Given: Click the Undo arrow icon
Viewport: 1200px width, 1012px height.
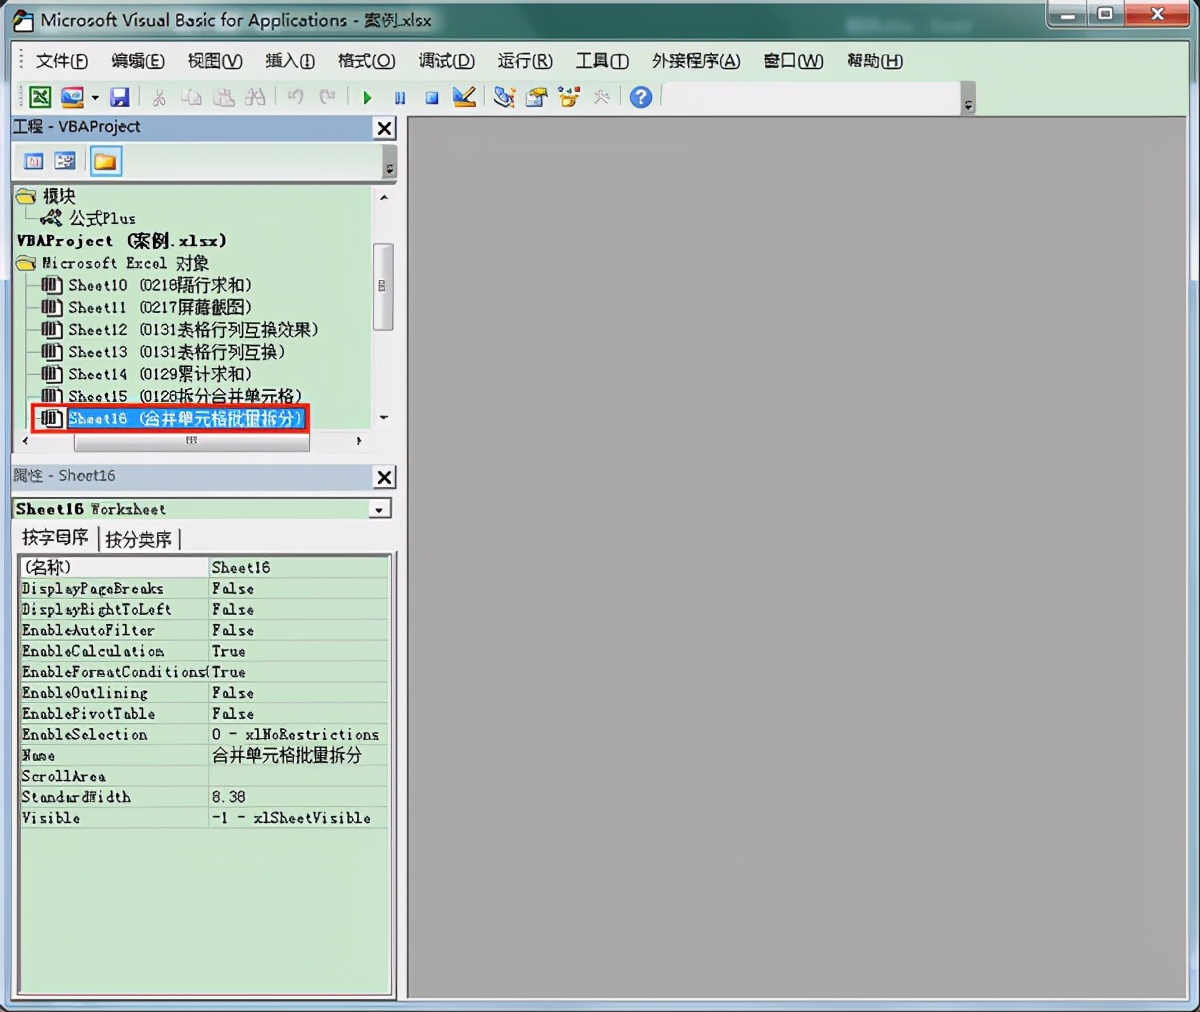Looking at the screenshot, I should tap(295, 97).
